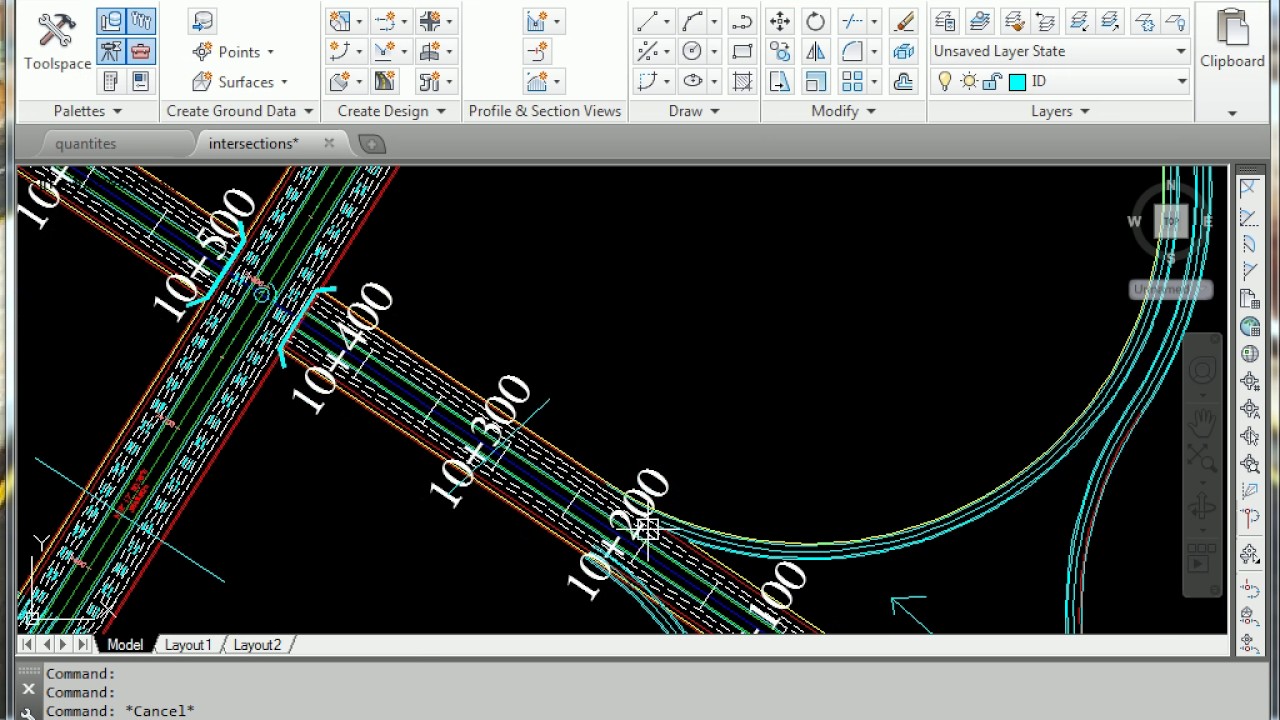This screenshot has height=720, width=1280.
Task: Click the Rectangle draw tool
Action: click(742, 51)
